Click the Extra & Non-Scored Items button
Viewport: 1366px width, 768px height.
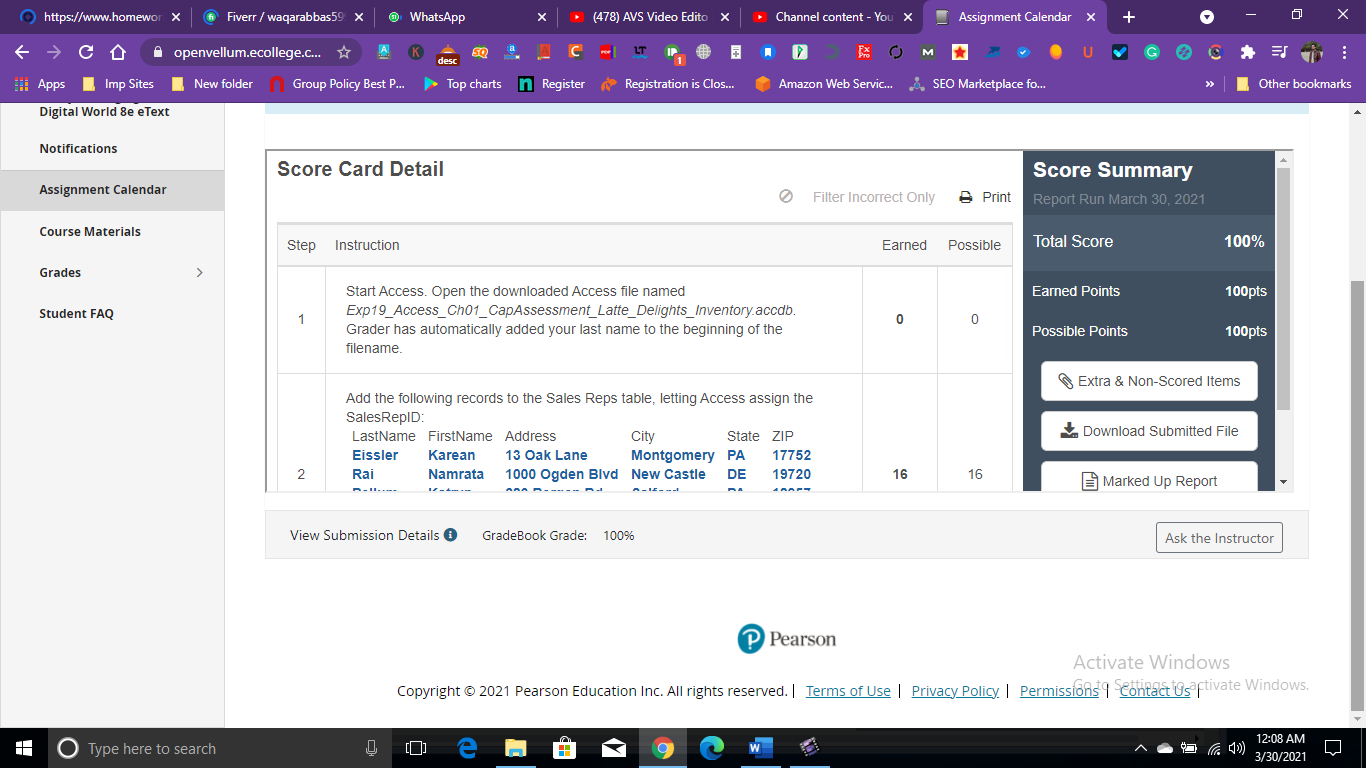pos(1149,381)
